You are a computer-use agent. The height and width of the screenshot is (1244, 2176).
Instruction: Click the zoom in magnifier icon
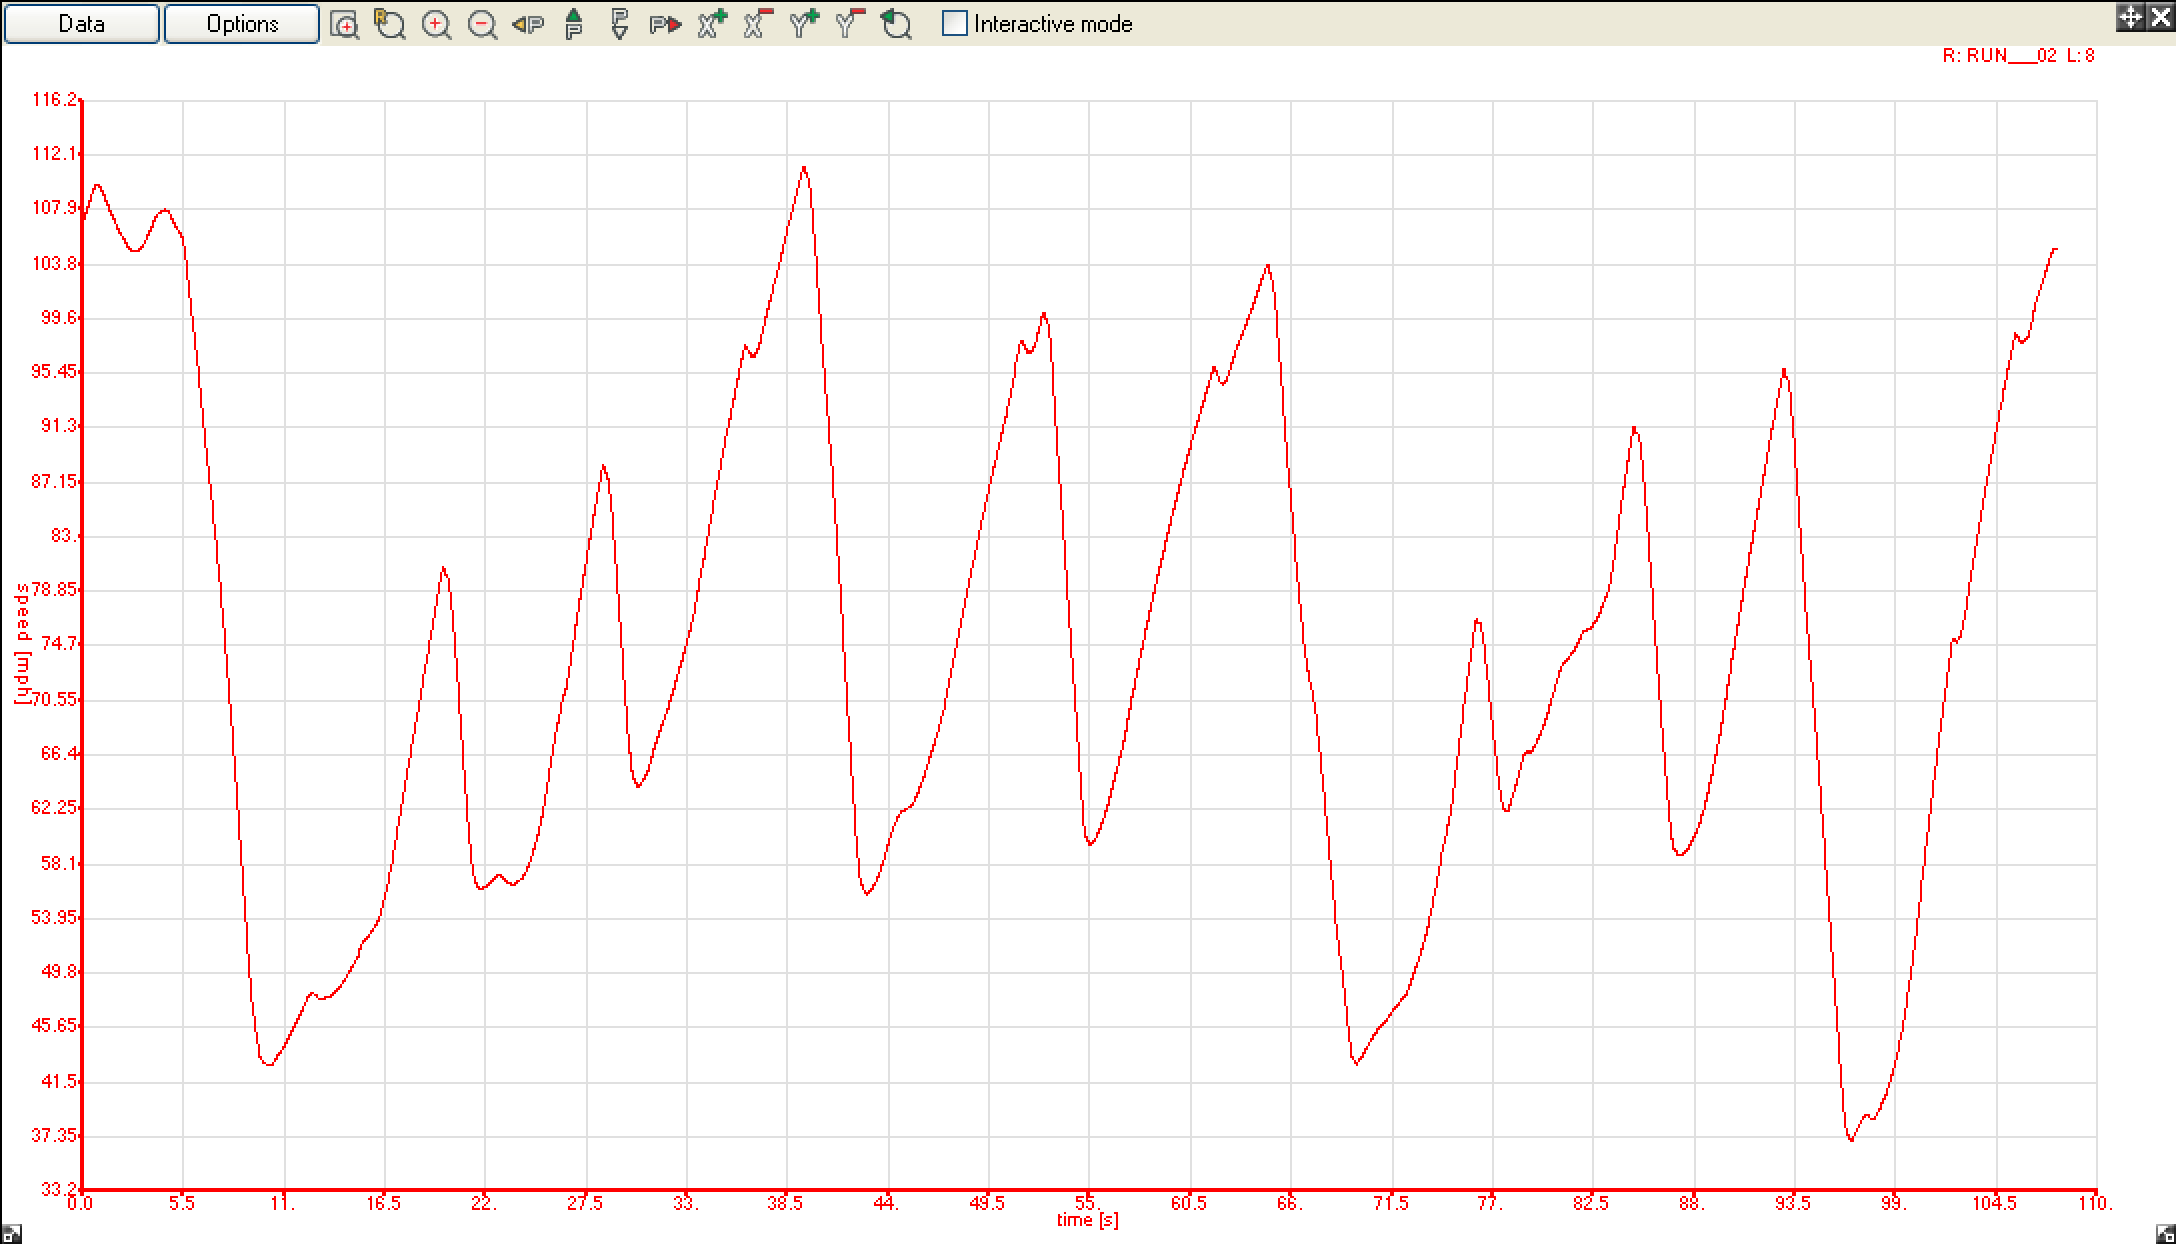[436, 25]
